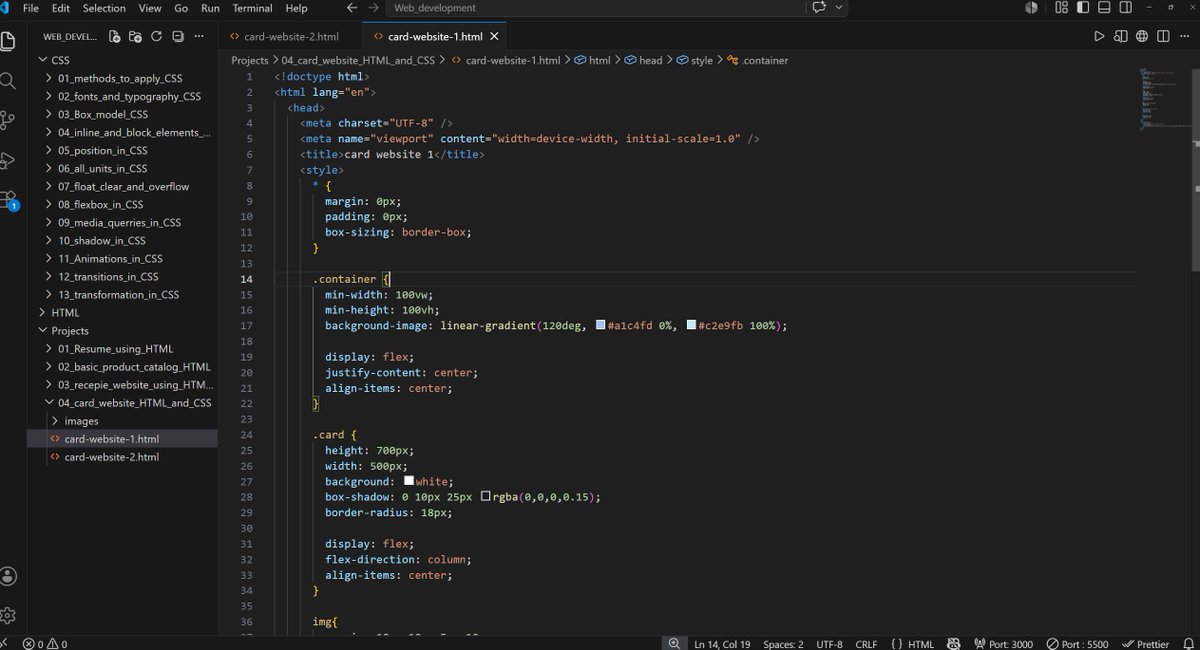The image size is (1200, 650).
Task: Click Ln 14, Col 19 in status bar
Action: 722,644
